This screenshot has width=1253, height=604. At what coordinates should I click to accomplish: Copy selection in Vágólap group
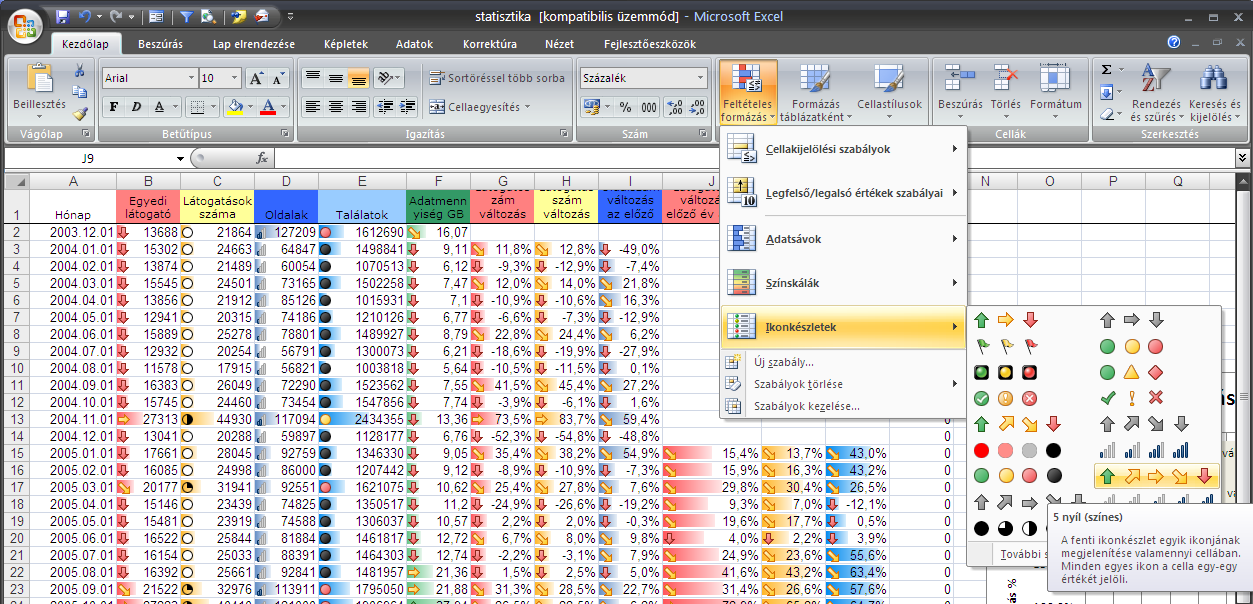pos(80,92)
